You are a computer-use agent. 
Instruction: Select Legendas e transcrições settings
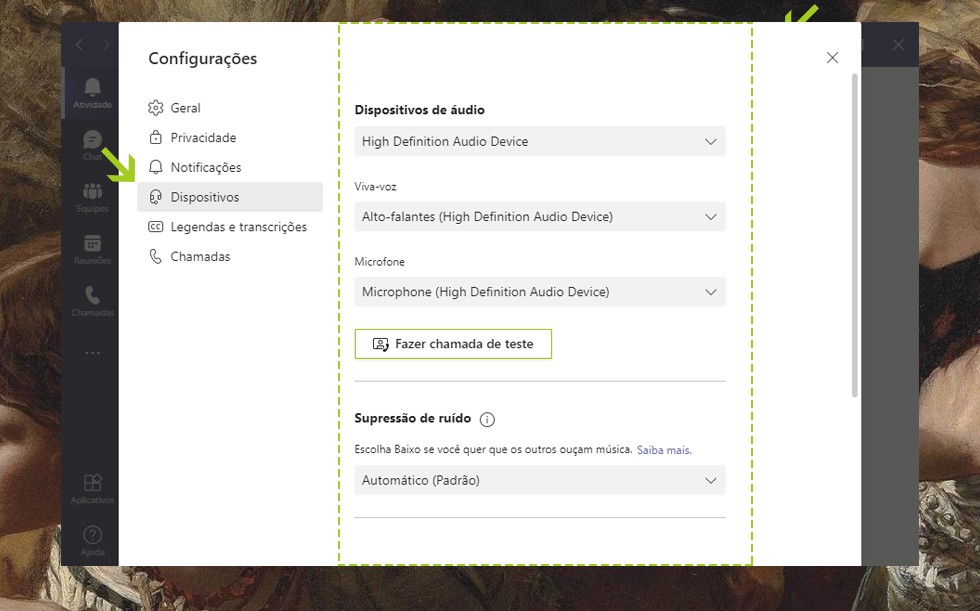pos(238,227)
